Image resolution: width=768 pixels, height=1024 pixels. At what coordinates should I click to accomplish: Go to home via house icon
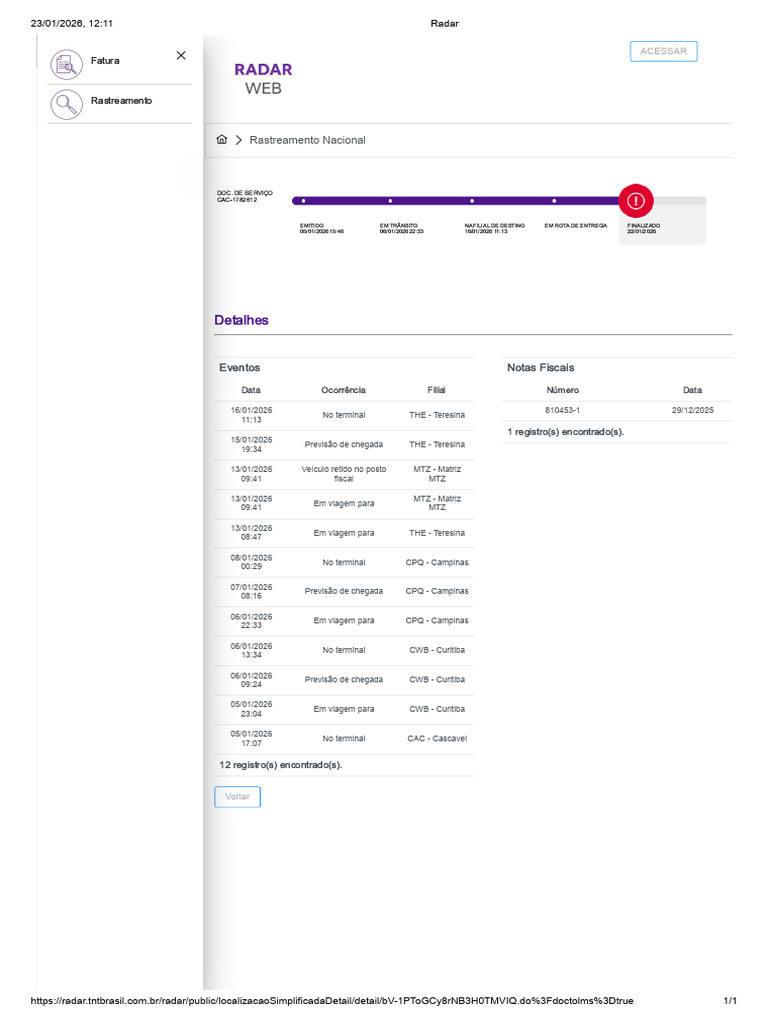pyautogui.click(x=222, y=139)
